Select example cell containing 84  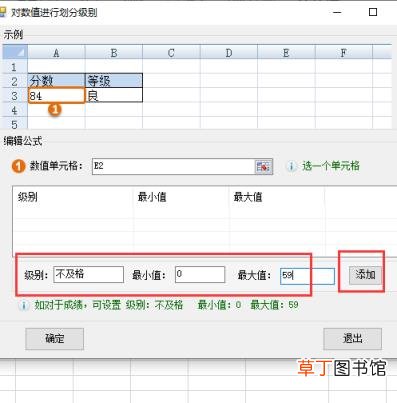(x=56, y=96)
